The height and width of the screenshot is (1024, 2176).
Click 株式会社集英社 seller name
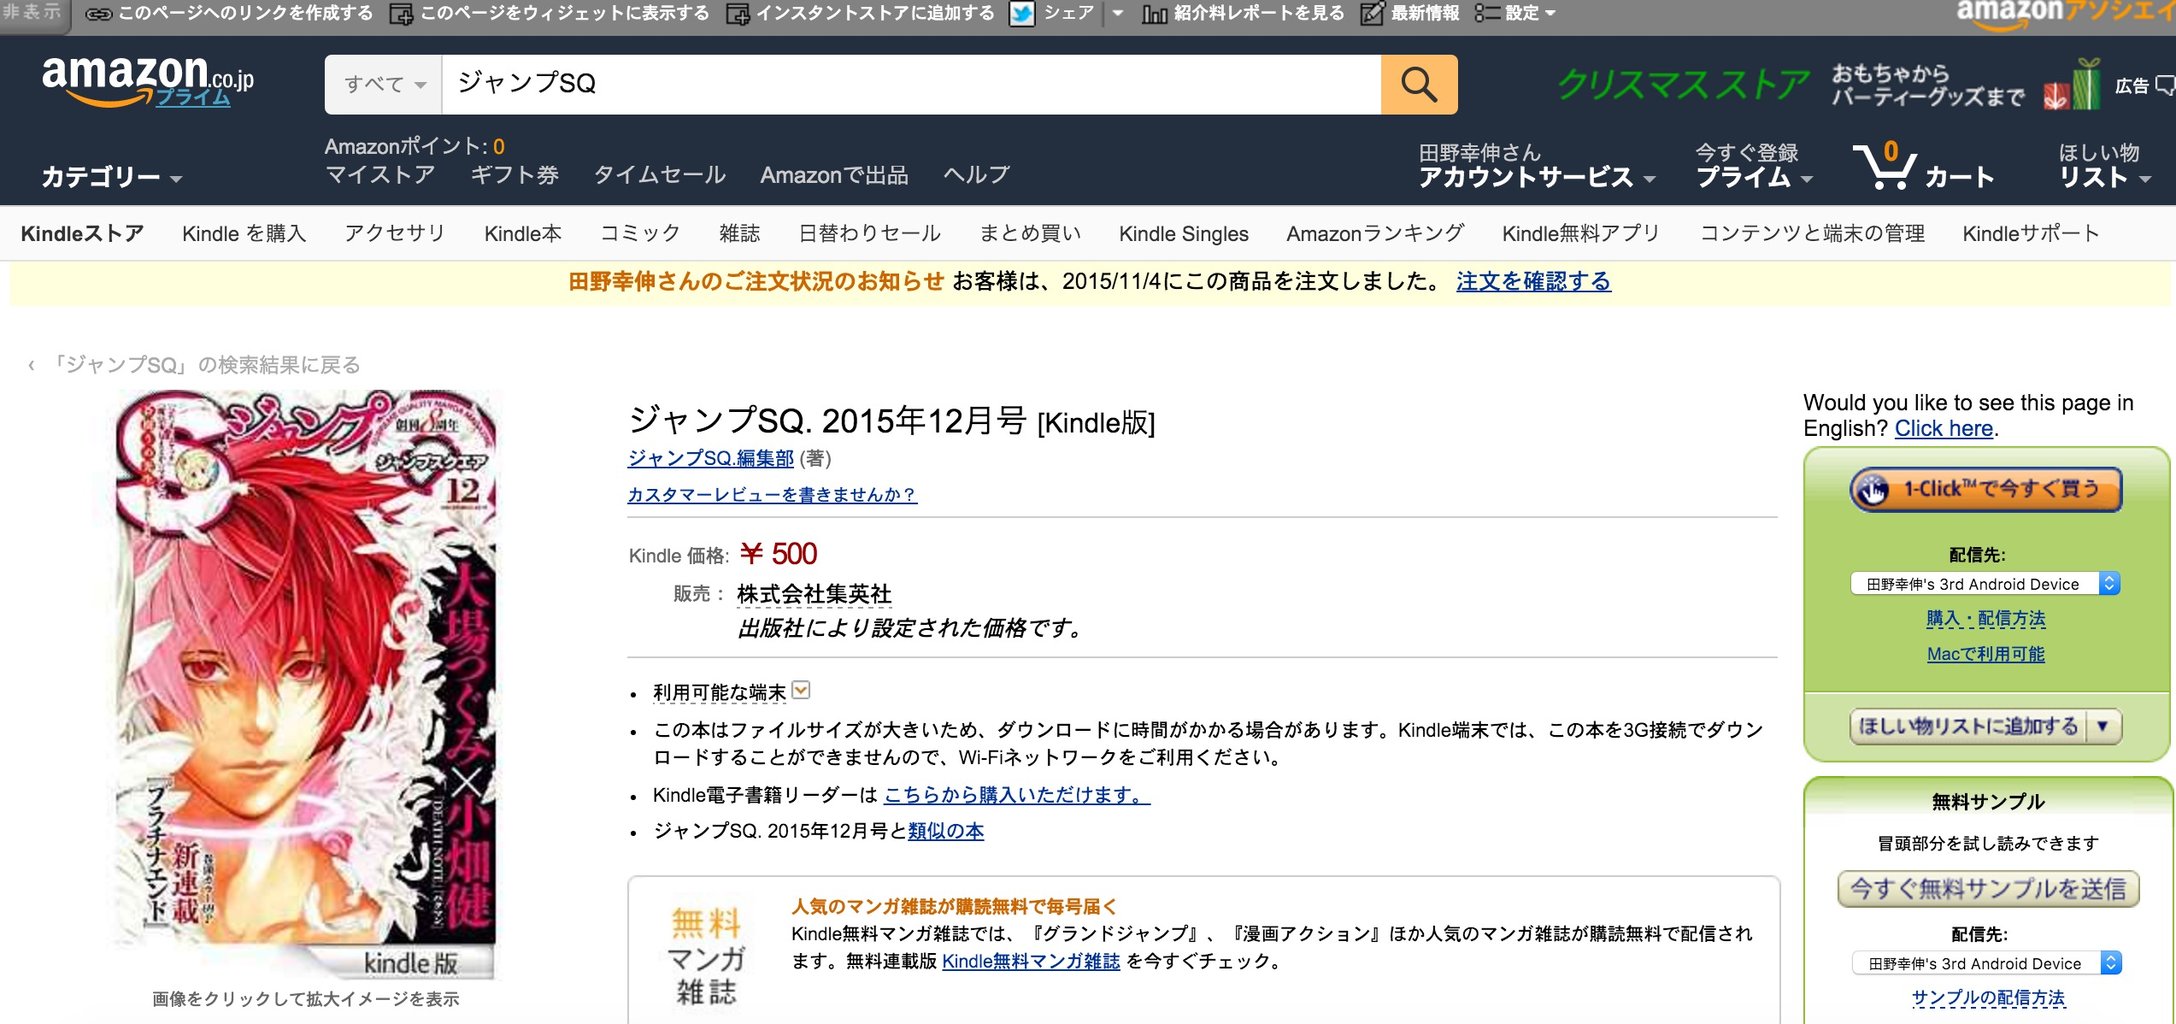(x=814, y=594)
